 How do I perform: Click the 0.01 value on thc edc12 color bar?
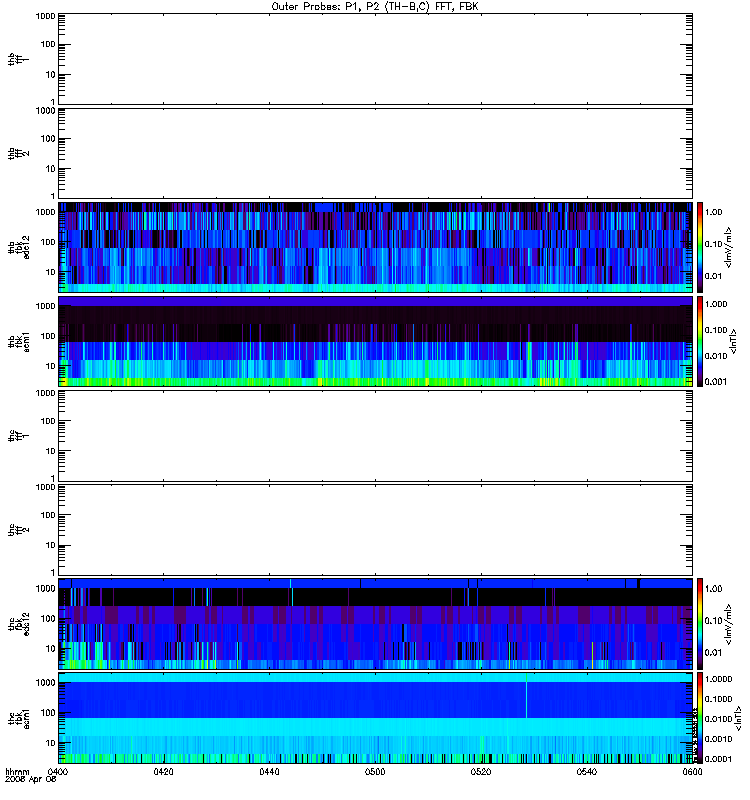[713, 653]
